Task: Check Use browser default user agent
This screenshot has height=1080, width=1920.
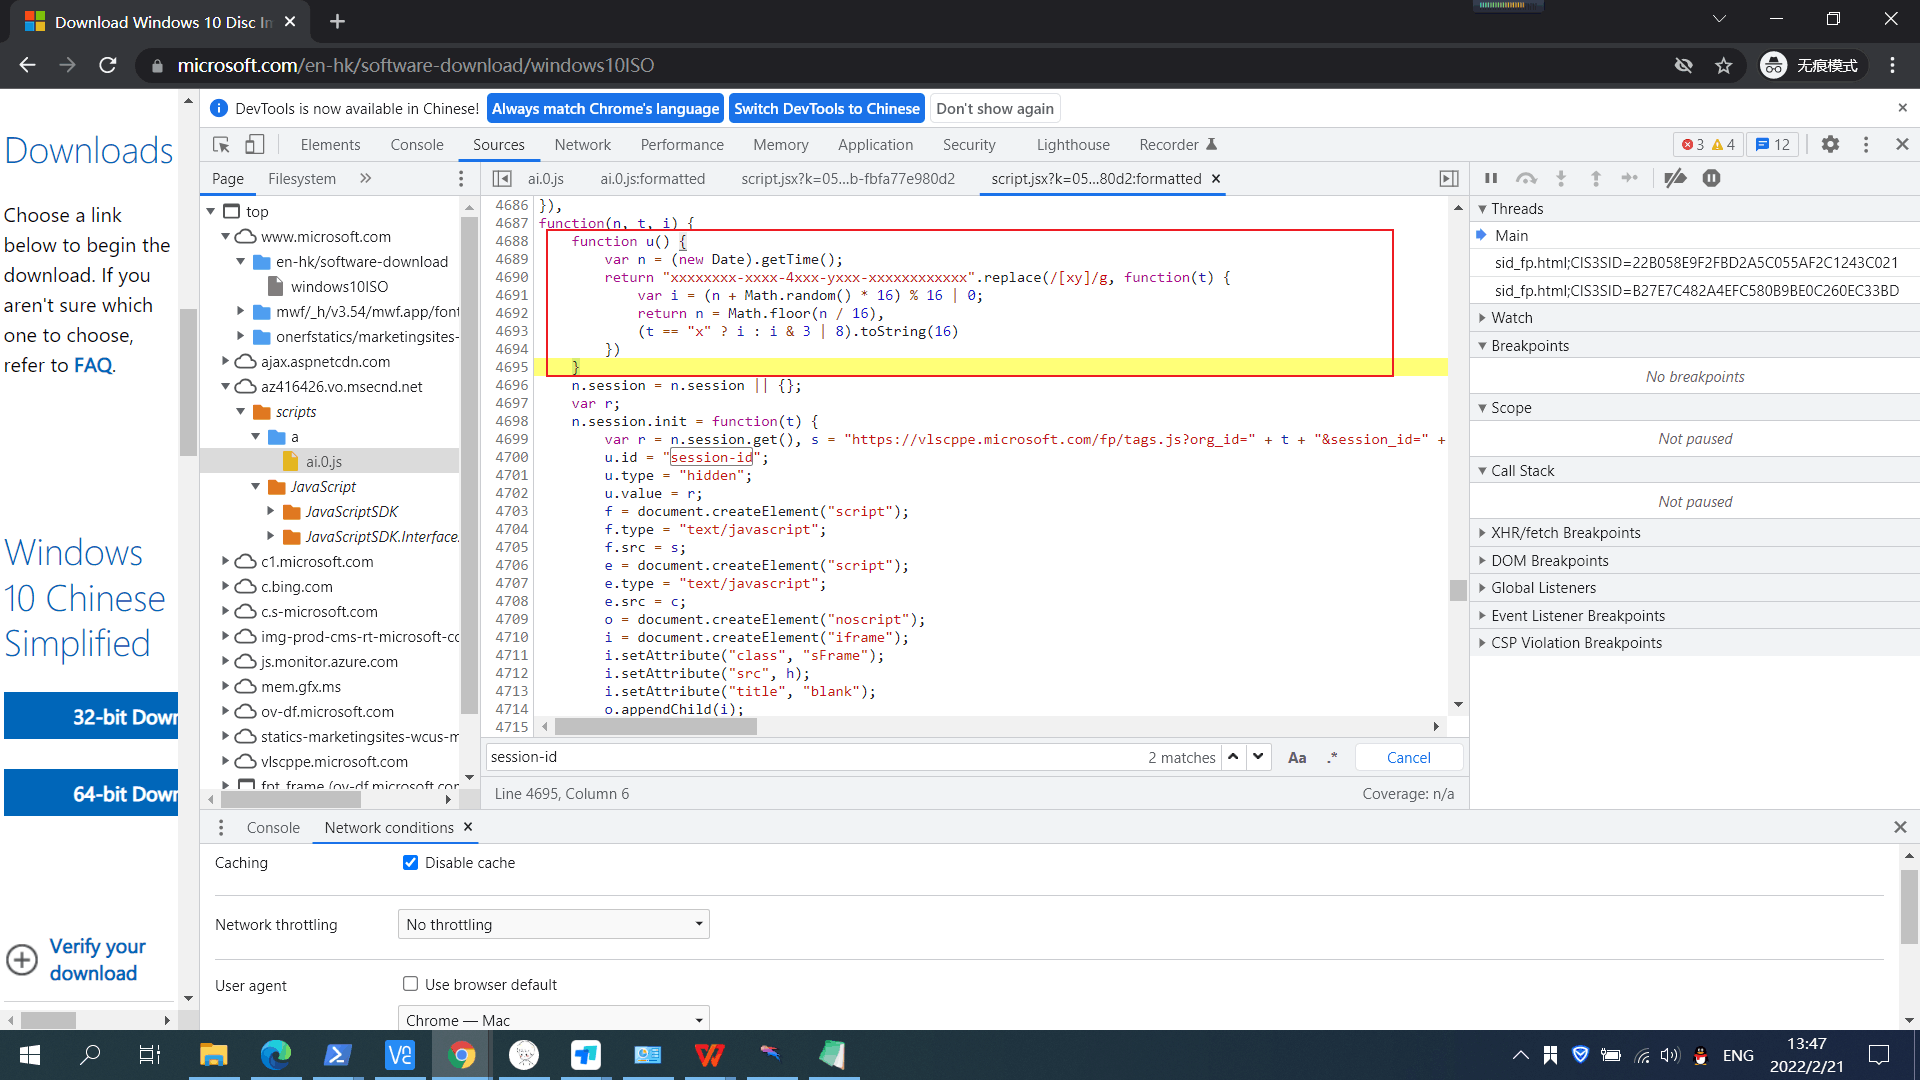Action: (410, 985)
